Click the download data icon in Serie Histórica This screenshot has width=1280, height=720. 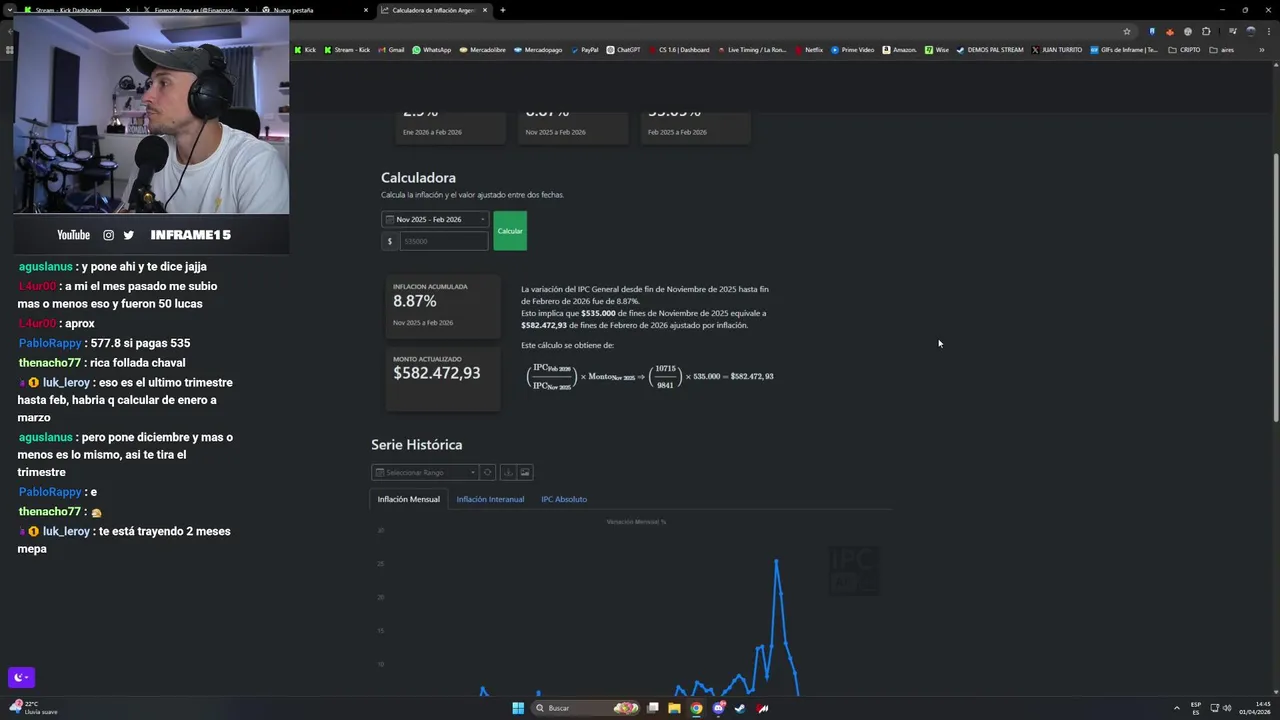point(508,472)
